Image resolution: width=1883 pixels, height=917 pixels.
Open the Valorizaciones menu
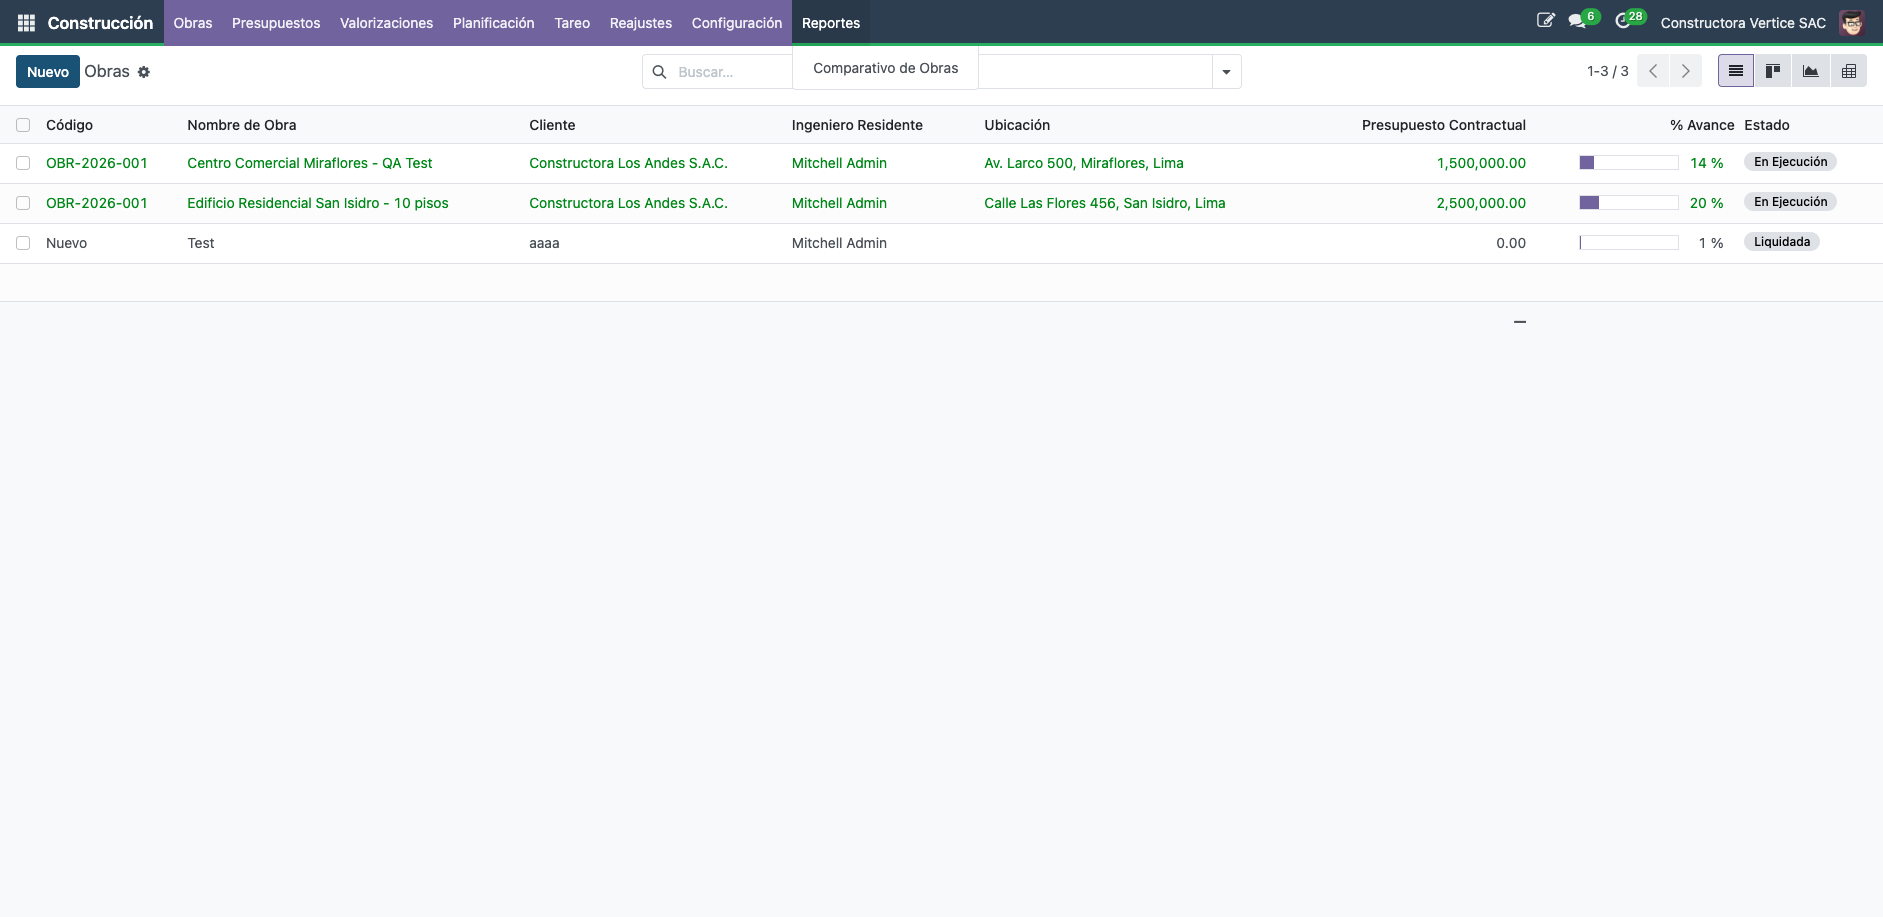click(x=386, y=23)
